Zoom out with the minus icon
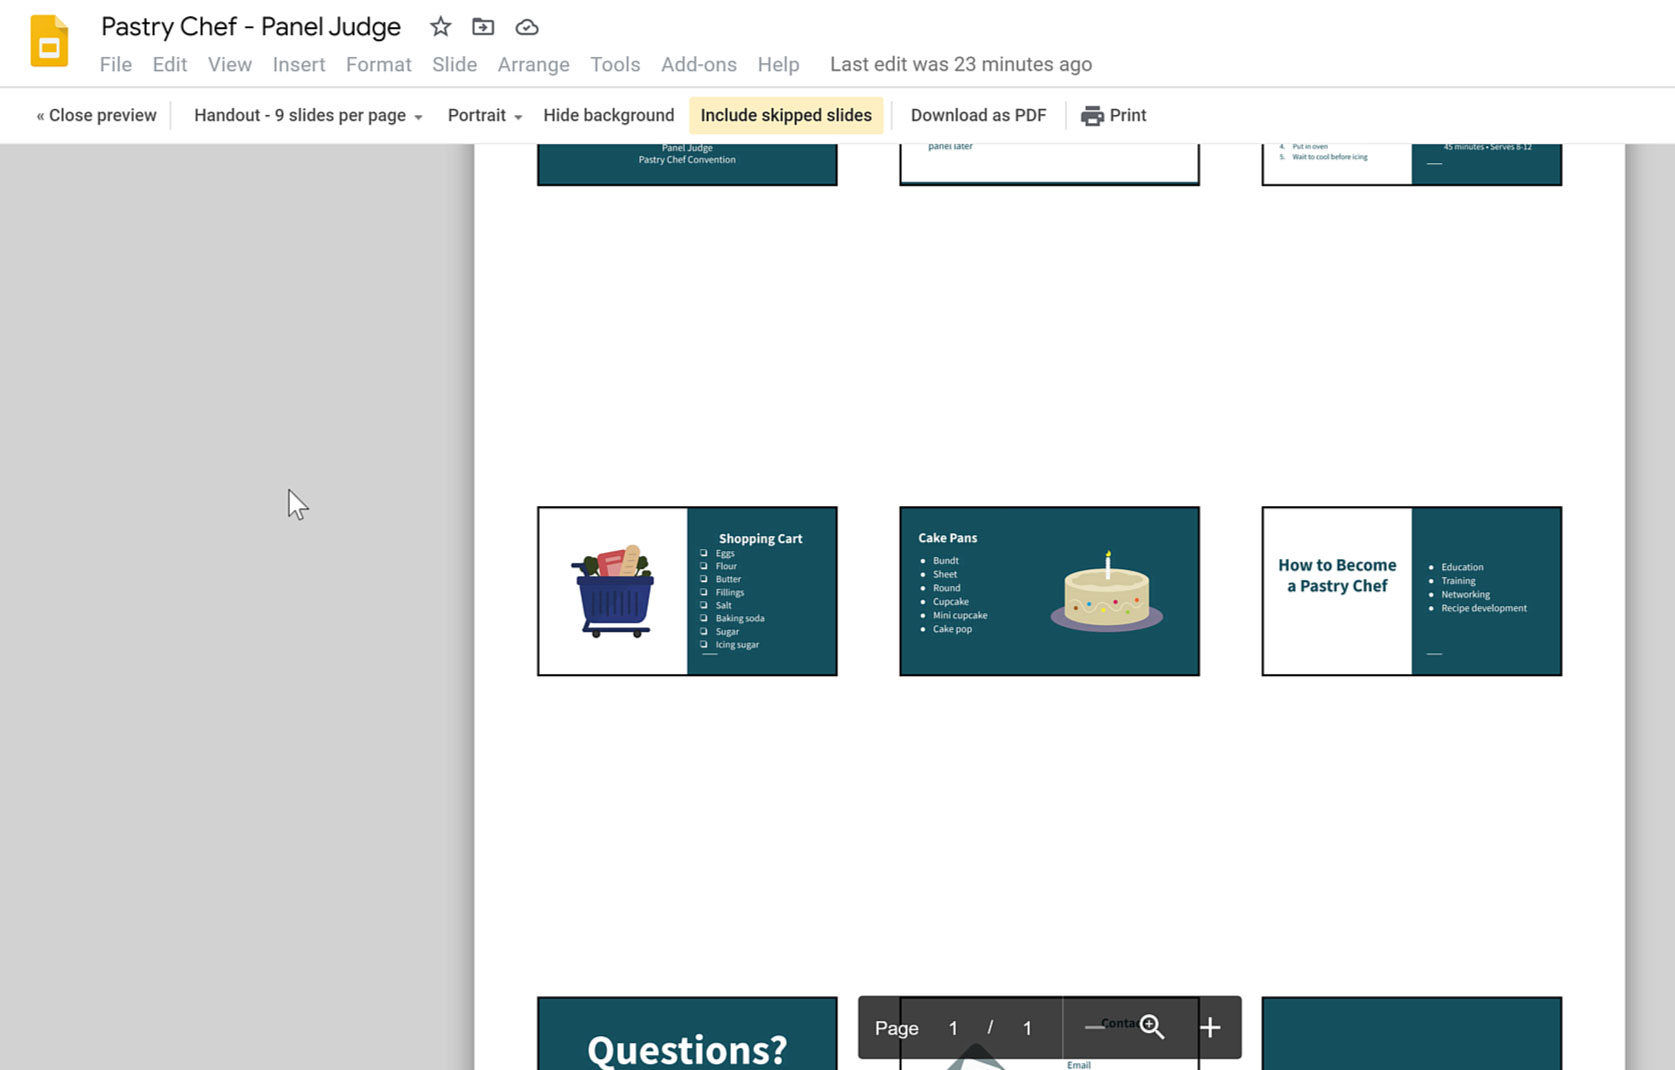 pos(1095,1027)
